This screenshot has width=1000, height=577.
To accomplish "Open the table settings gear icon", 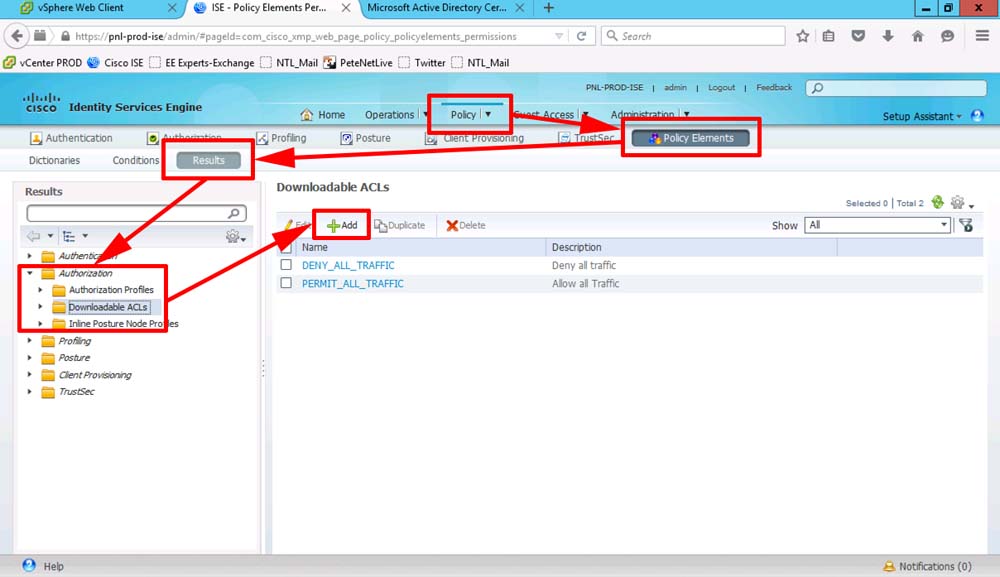I will point(957,203).
